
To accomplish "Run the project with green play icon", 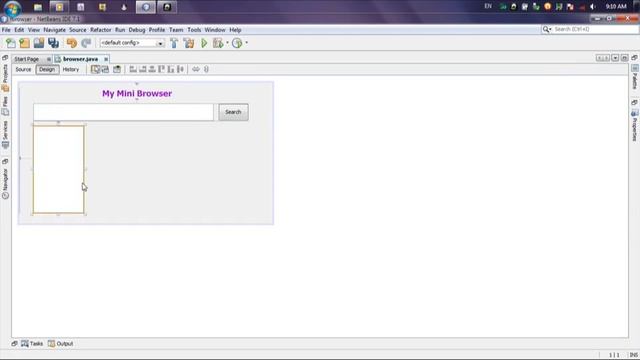I will pos(204,43).
